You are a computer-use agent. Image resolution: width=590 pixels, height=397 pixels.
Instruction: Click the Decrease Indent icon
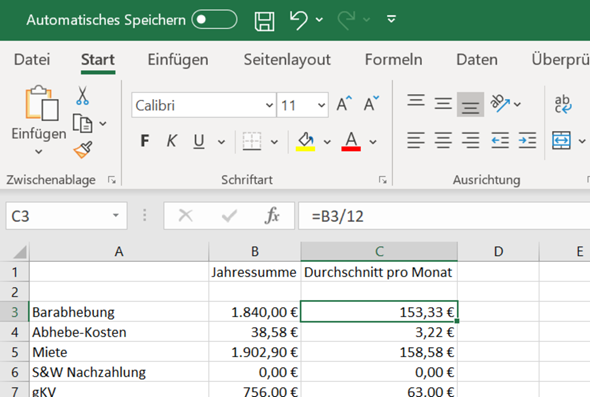500,140
